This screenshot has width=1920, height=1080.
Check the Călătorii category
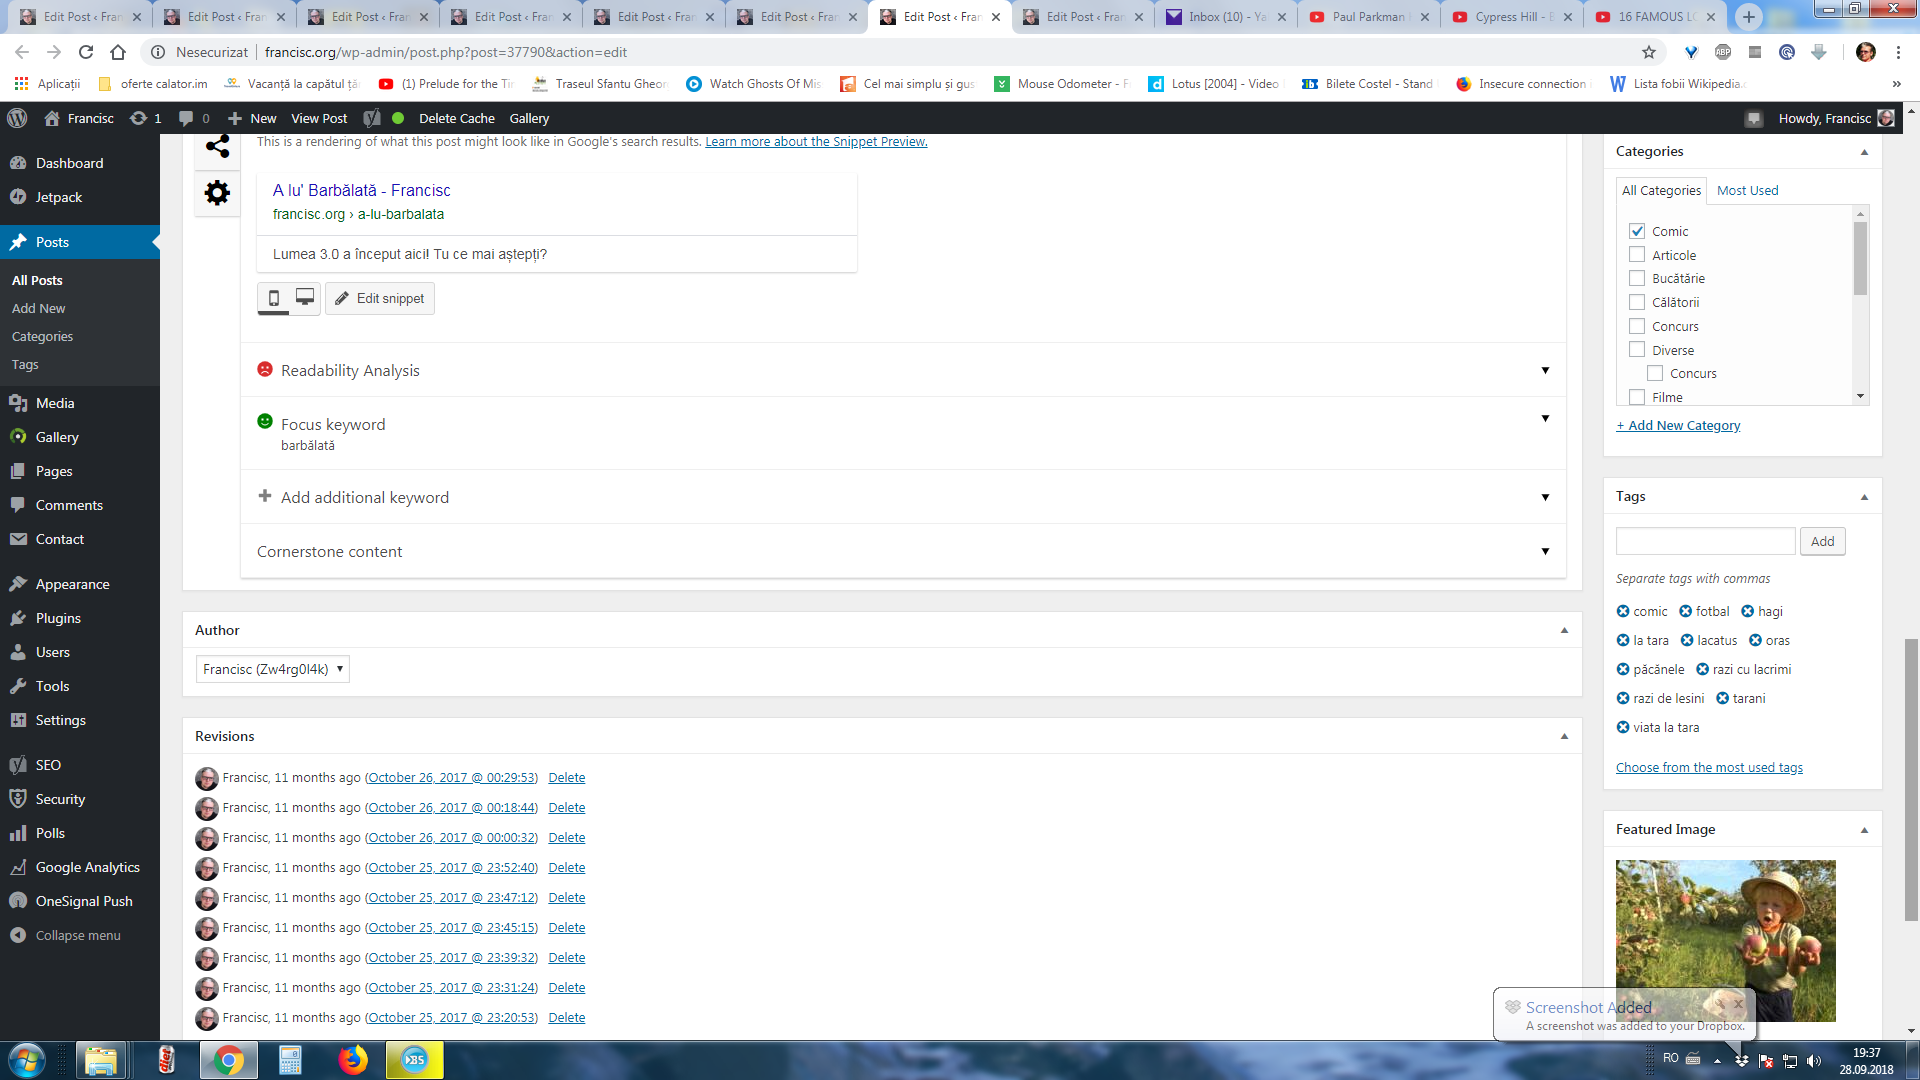(x=1637, y=302)
